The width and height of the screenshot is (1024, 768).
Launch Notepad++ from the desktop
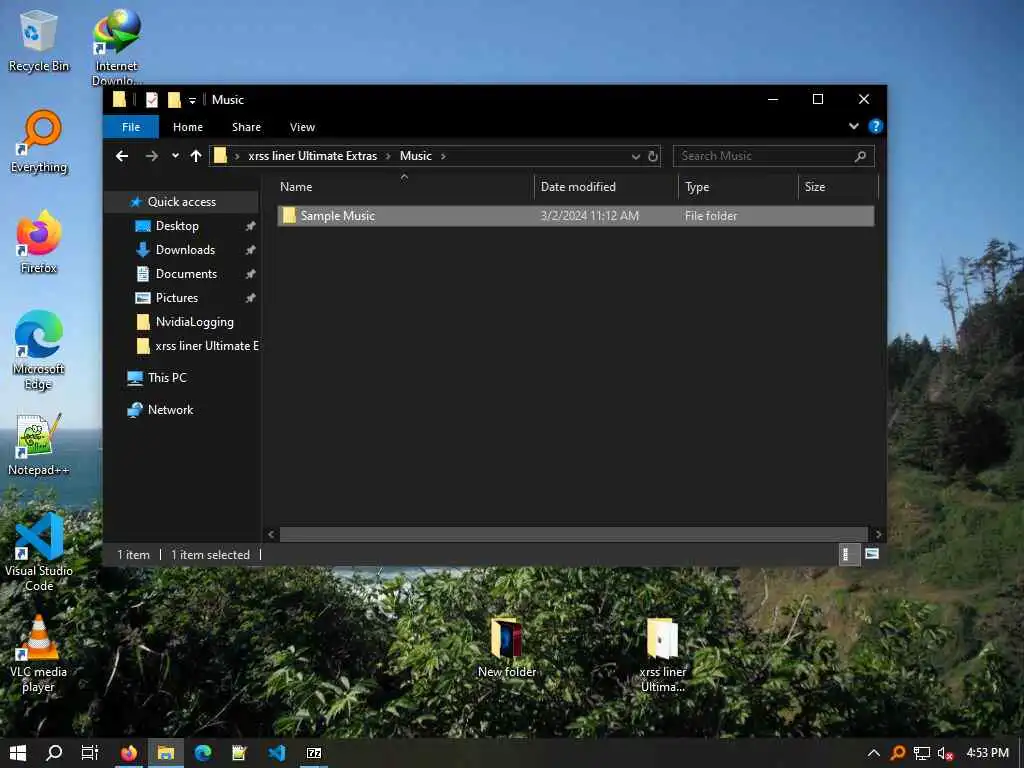(39, 444)
